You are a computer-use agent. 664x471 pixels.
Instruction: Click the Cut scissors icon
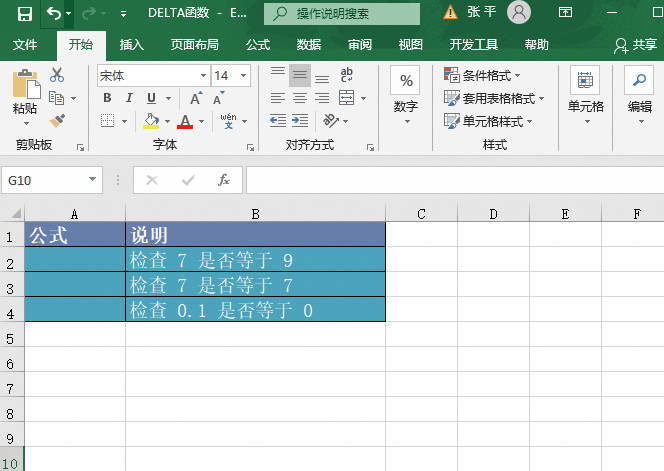pos(57,76)
